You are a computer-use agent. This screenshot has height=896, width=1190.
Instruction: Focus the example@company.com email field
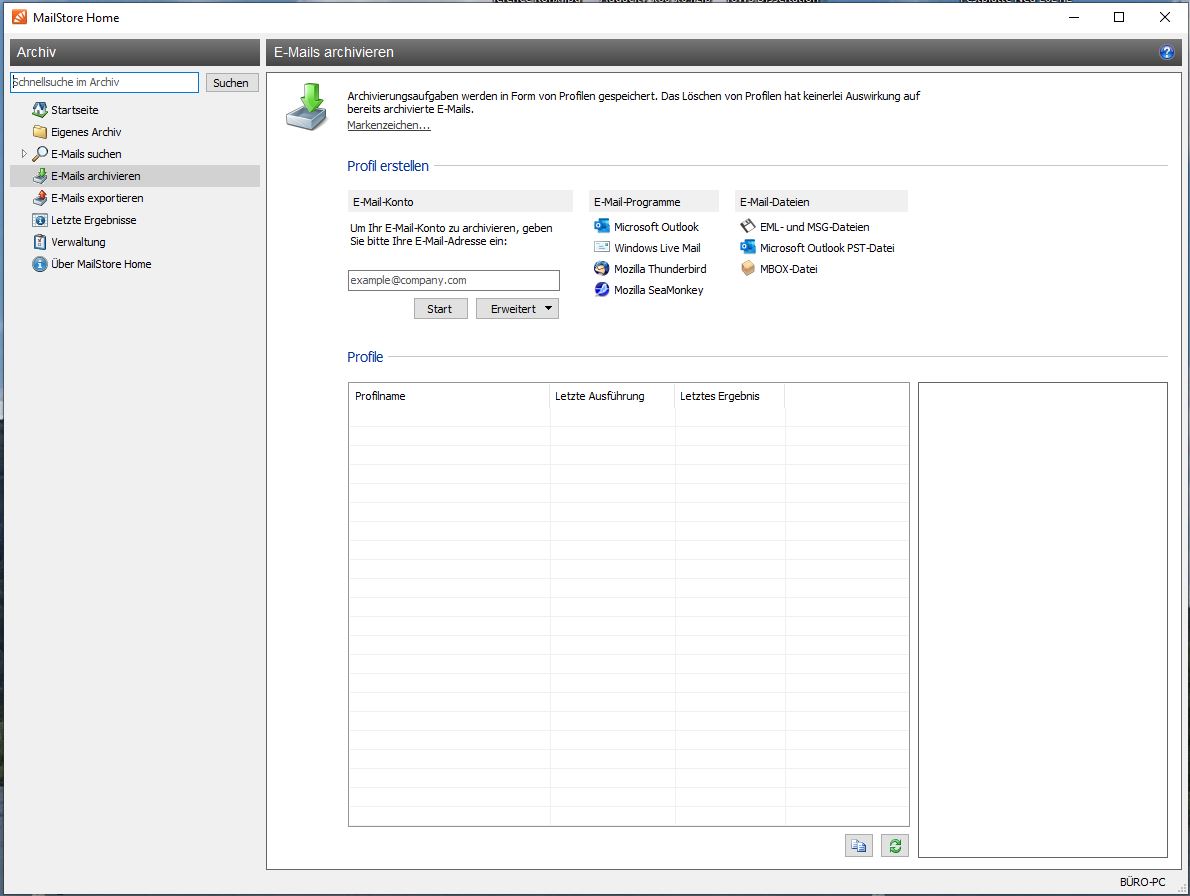[x=454, y=280]
